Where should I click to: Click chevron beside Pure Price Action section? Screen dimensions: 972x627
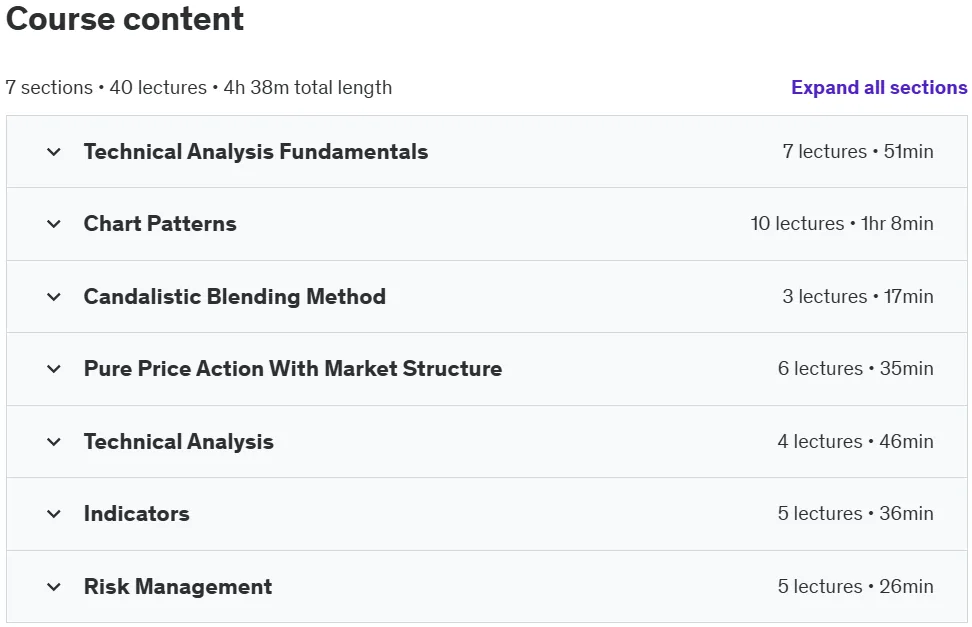coord(54,369)
